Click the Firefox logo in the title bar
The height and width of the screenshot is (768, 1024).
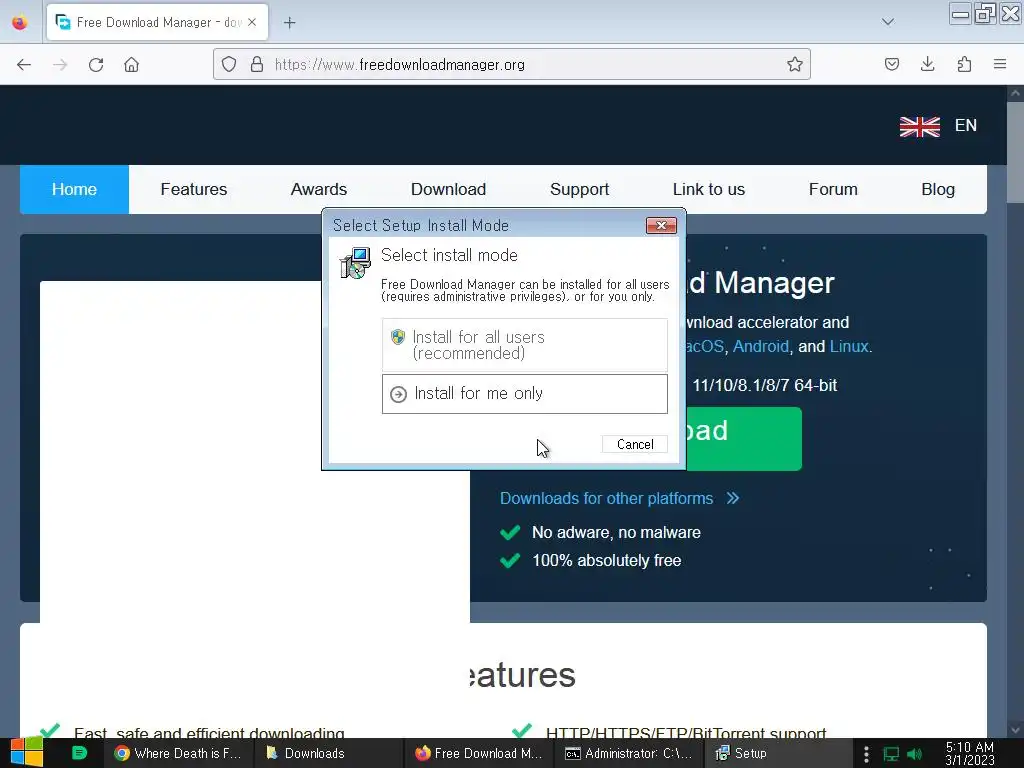pos(20,23)
